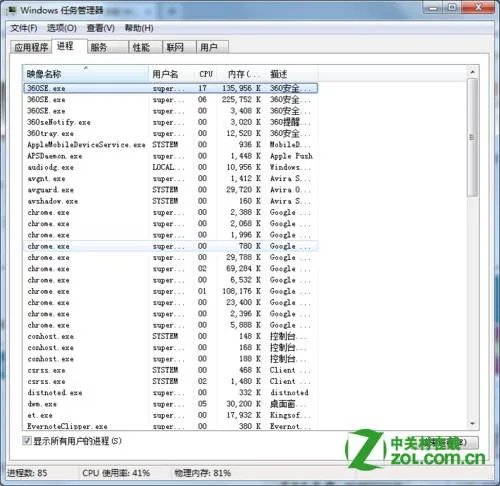Maximize the Task Manager window
Image resolution: width=500 pixels, height=486 pixels.
(452, 7)
